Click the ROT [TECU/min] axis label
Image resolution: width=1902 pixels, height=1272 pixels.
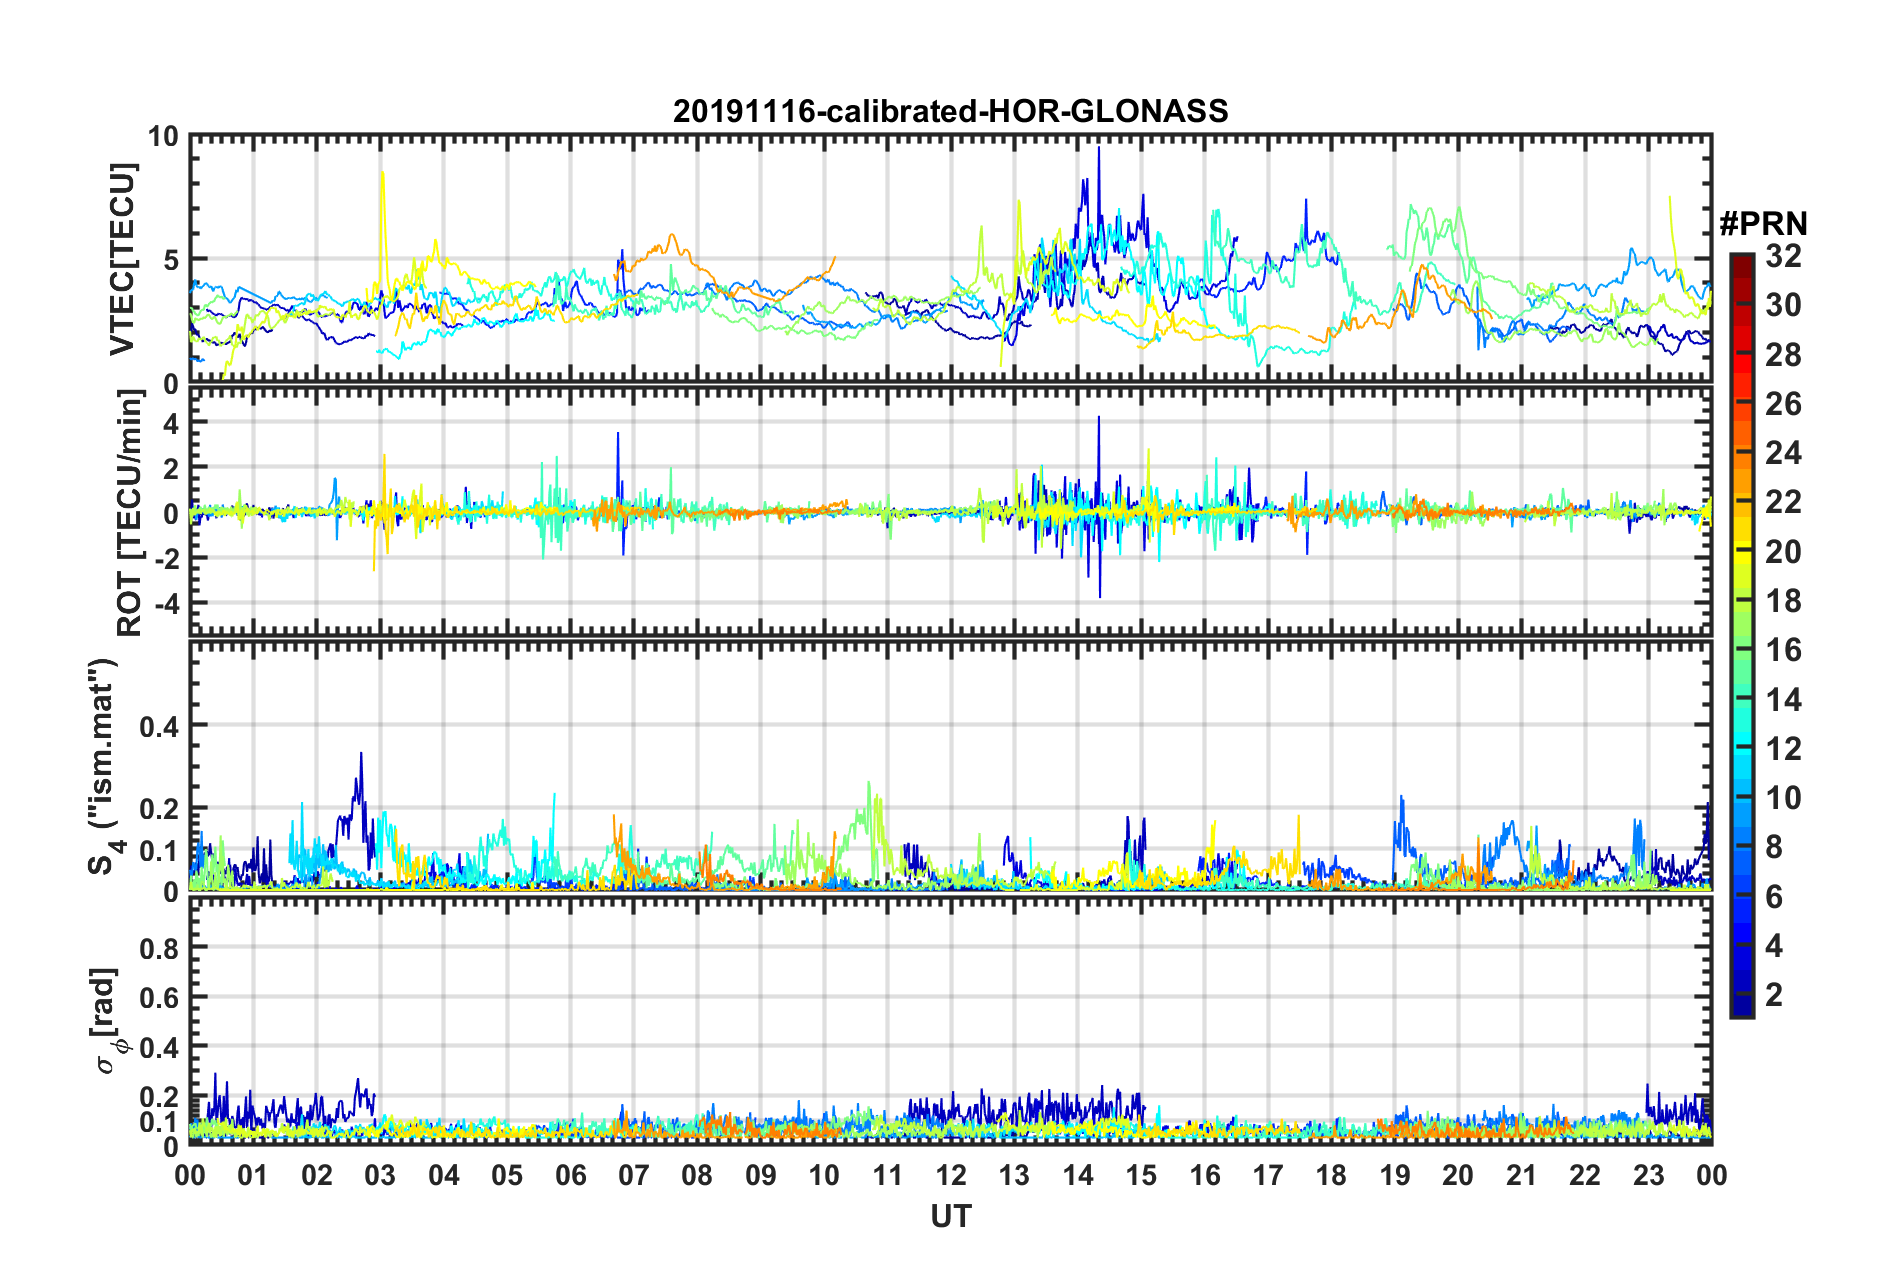(x=130, y=513)
